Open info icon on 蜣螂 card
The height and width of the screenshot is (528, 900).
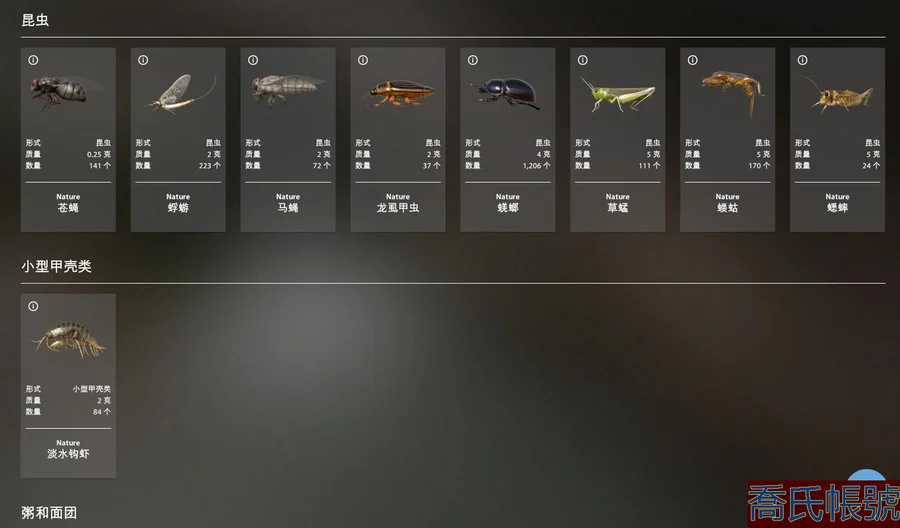click(x=473, y=60)
